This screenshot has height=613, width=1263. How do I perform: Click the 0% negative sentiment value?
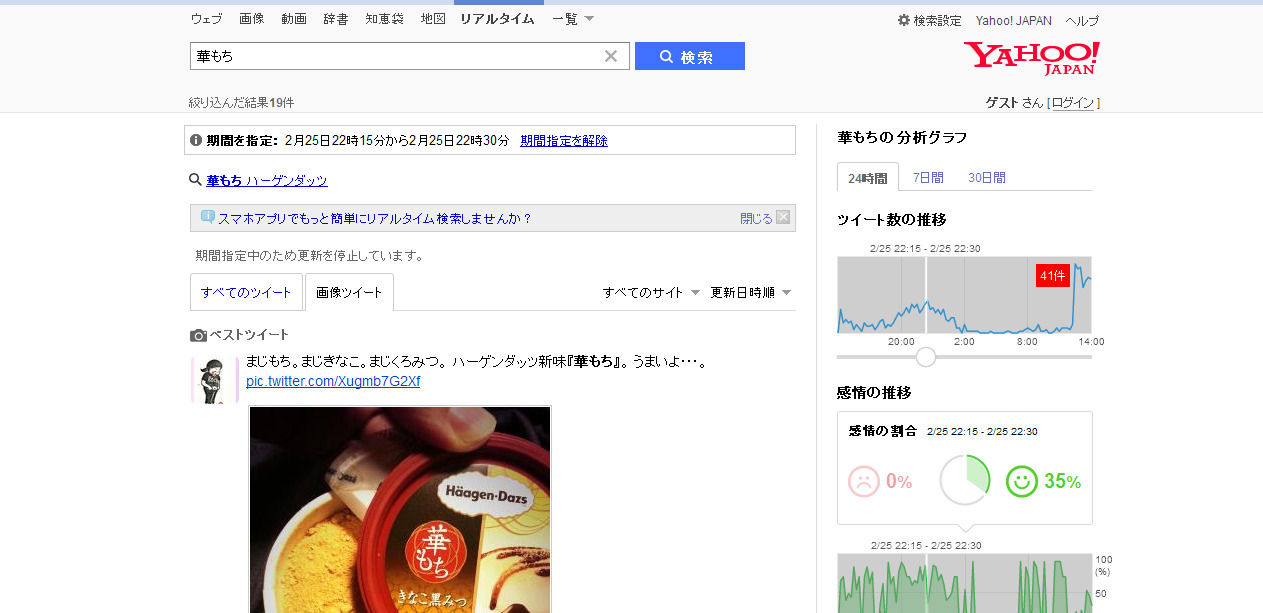(899, 481)
